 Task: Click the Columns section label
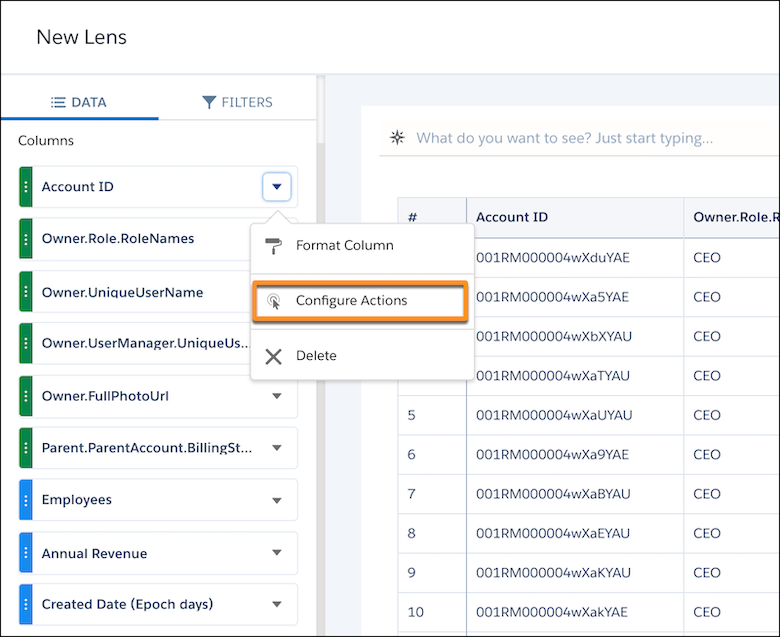[46, 141]
